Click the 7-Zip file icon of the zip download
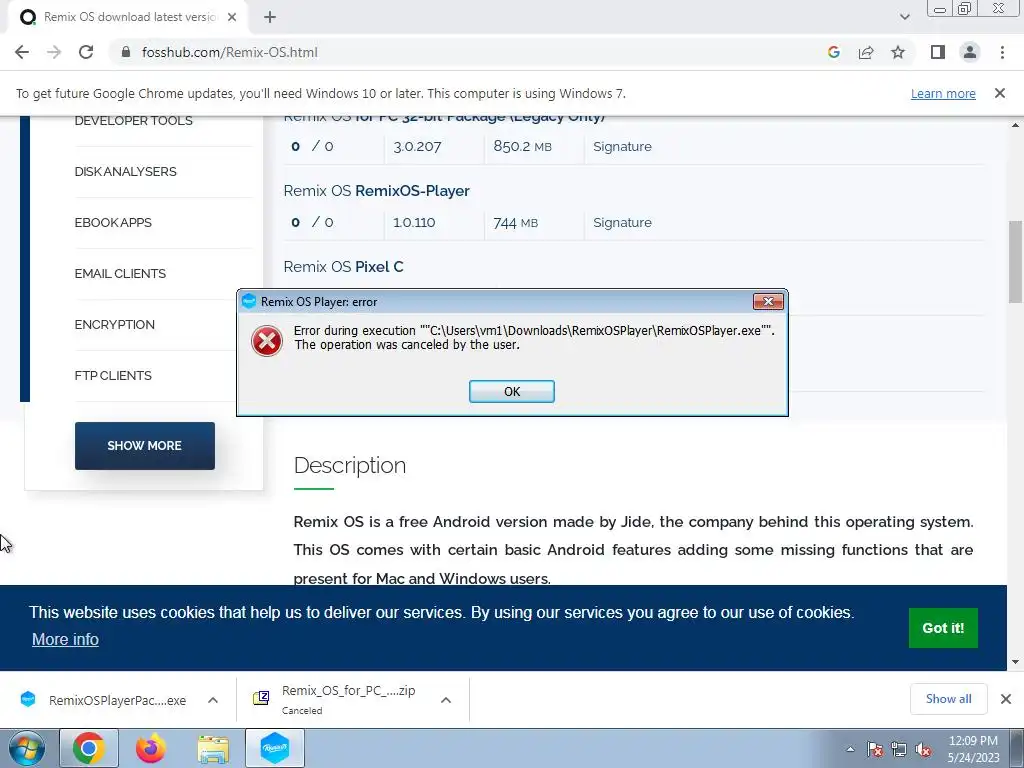Screen dimensions: 1024x768 click(261, 698)
